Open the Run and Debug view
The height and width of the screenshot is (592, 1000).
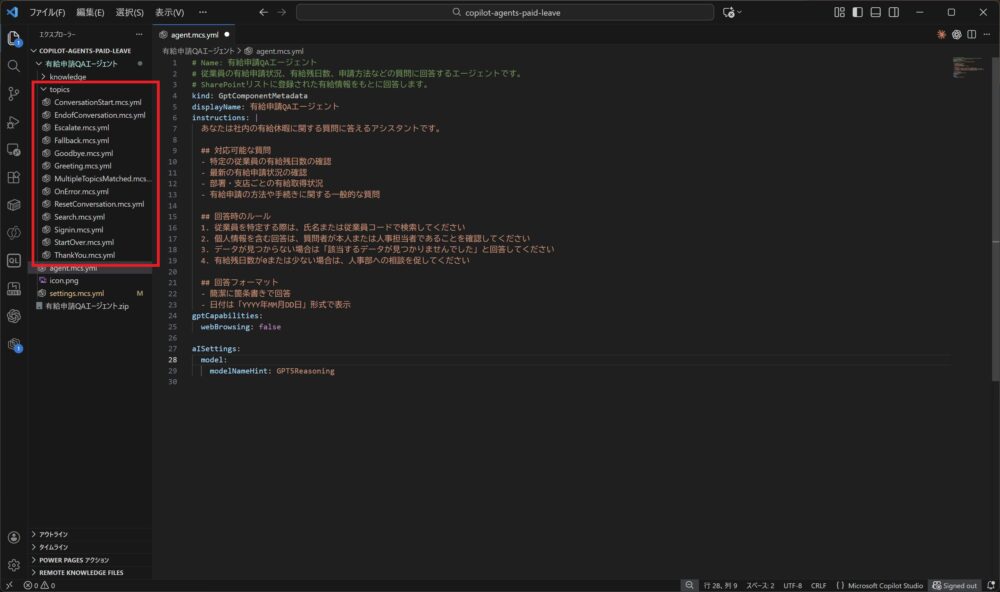click(13, 122)
